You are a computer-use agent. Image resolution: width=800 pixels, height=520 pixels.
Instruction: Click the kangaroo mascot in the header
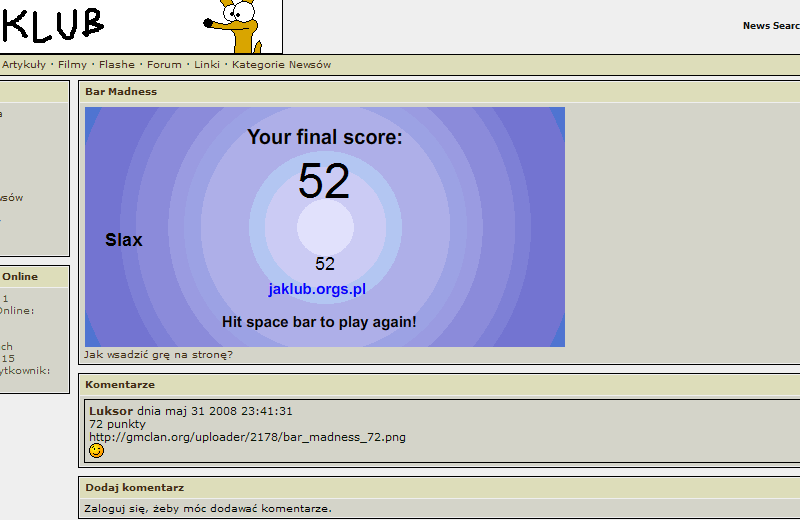[238, 26]
